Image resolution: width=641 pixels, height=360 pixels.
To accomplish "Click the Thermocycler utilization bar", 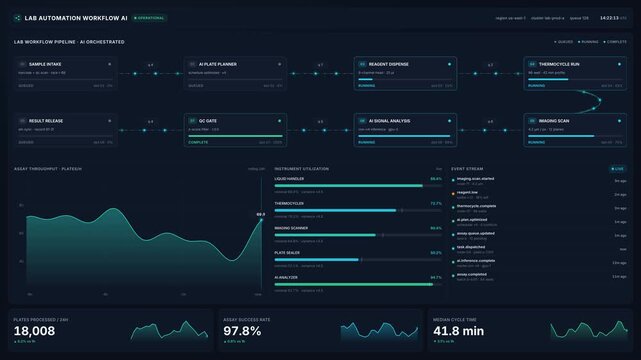I will [358, 210].
